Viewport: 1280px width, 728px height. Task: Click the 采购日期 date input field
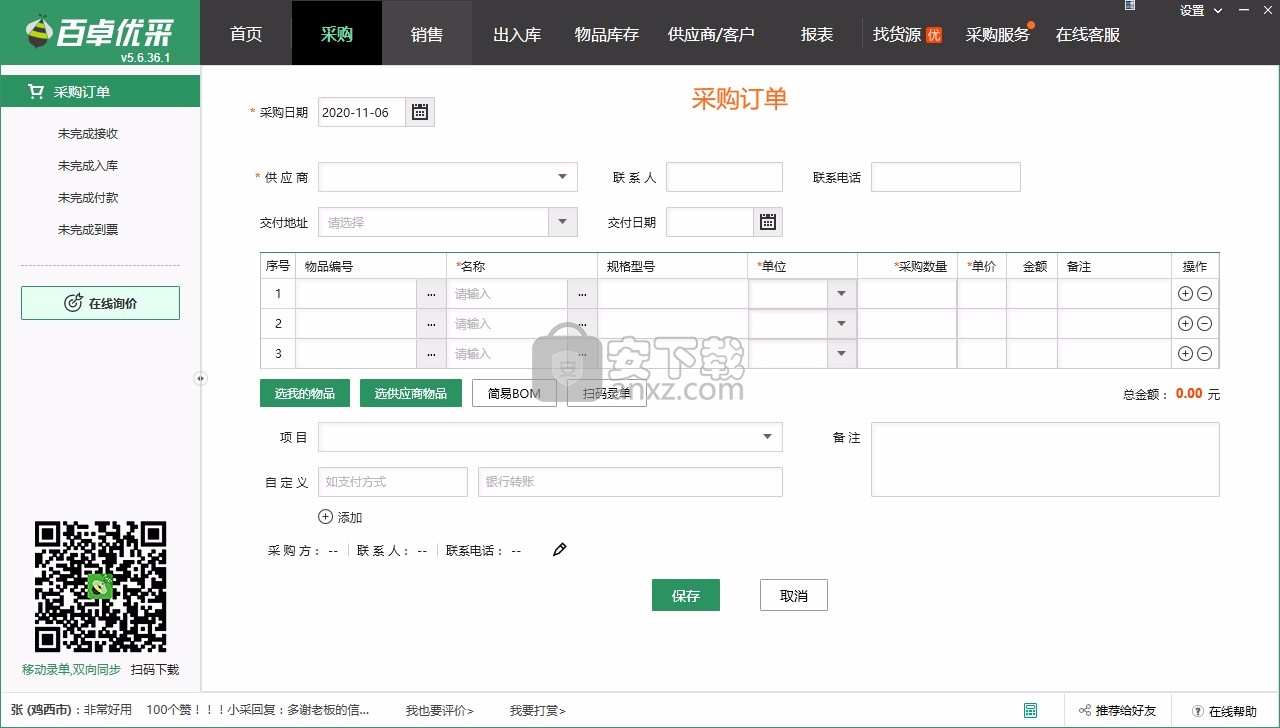362,112
